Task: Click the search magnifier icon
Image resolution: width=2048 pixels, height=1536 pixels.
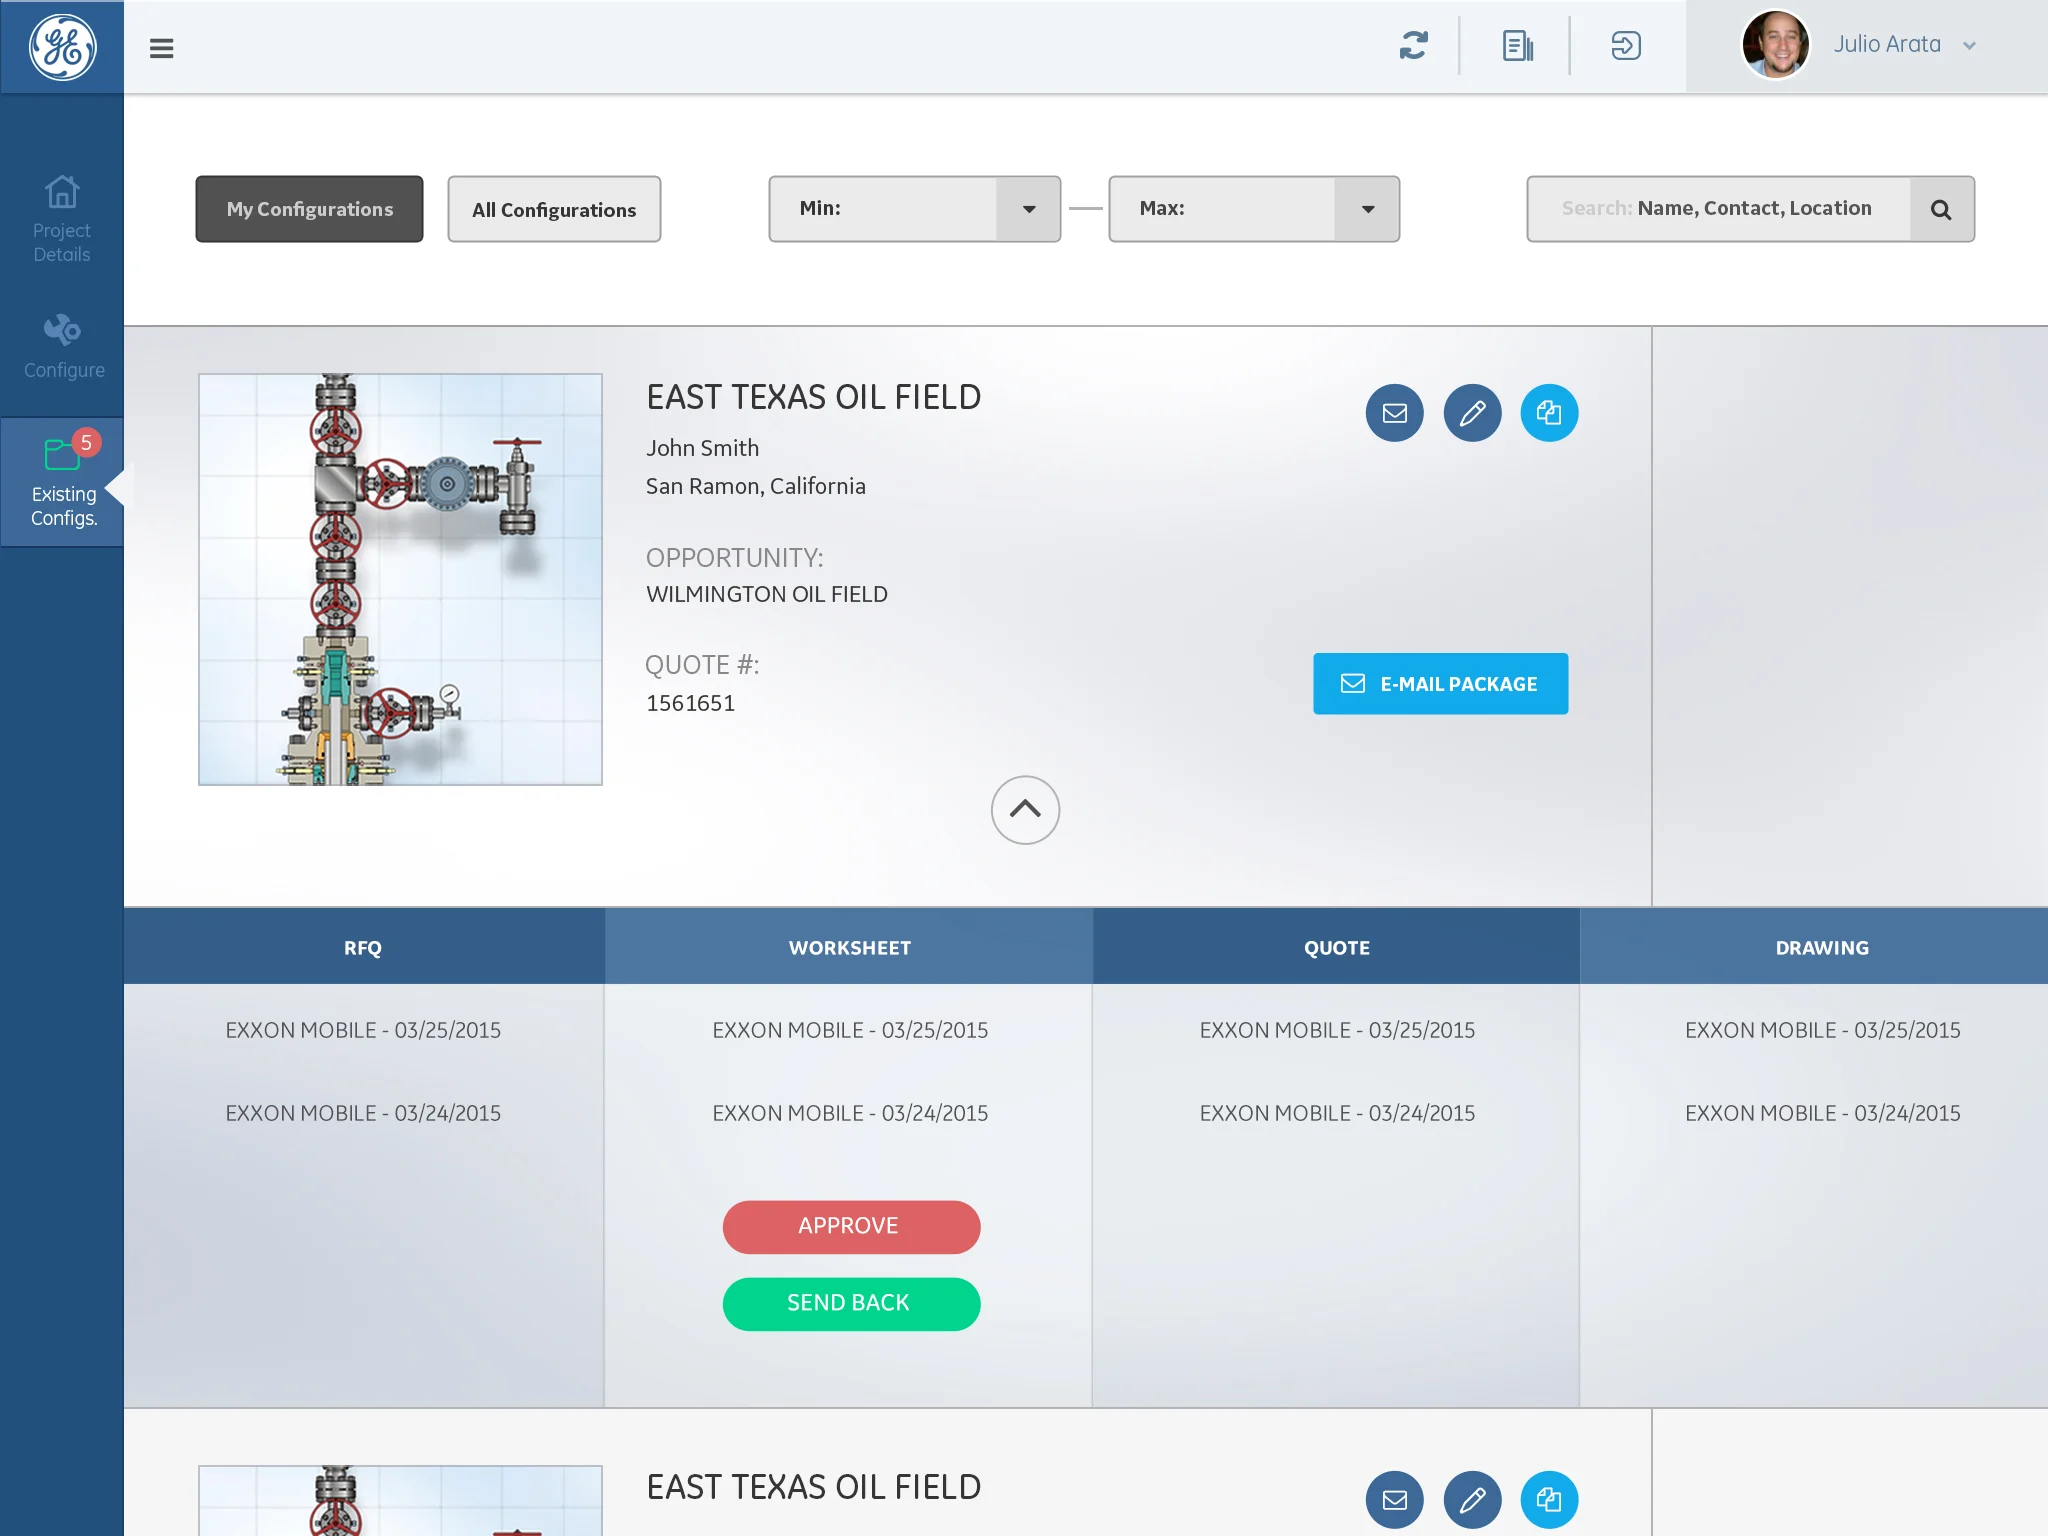Action: 1941,209
